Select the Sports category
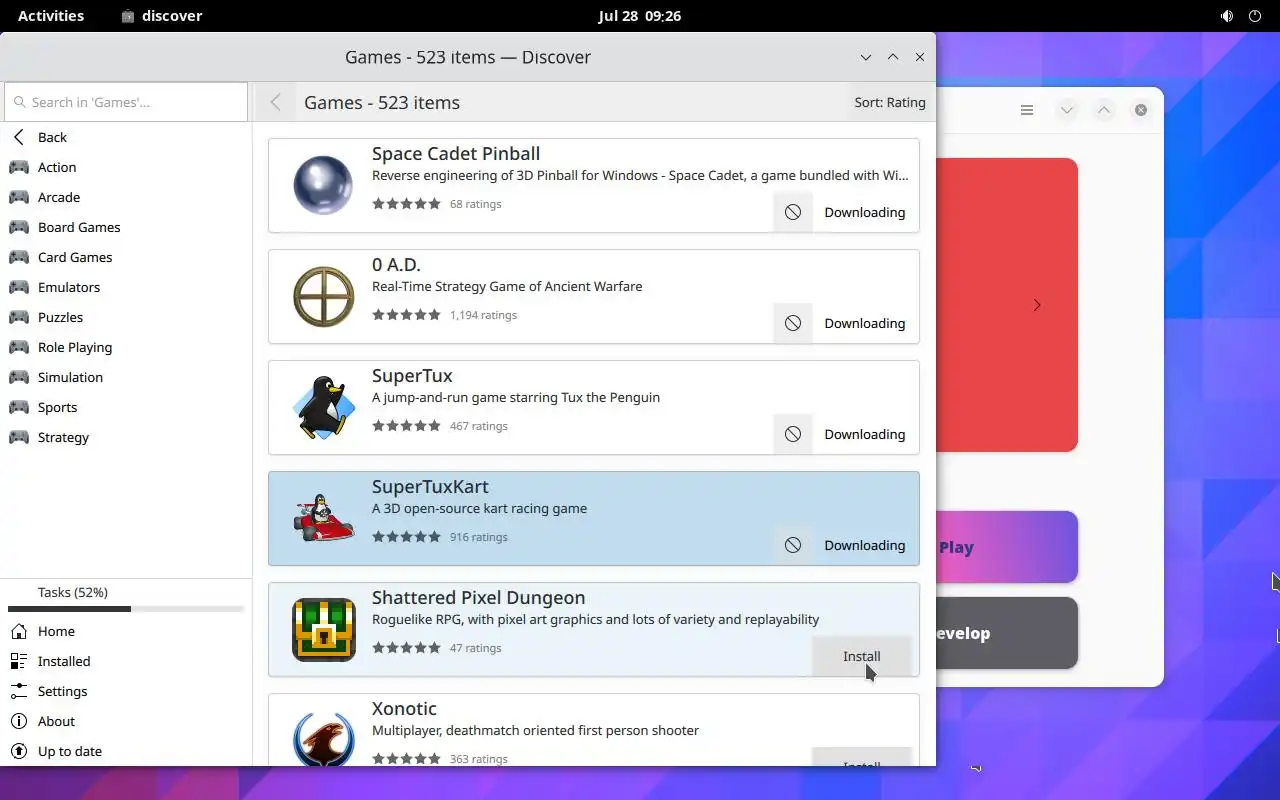The height and width of the screenshot is (800, 1280). [126, 407]
